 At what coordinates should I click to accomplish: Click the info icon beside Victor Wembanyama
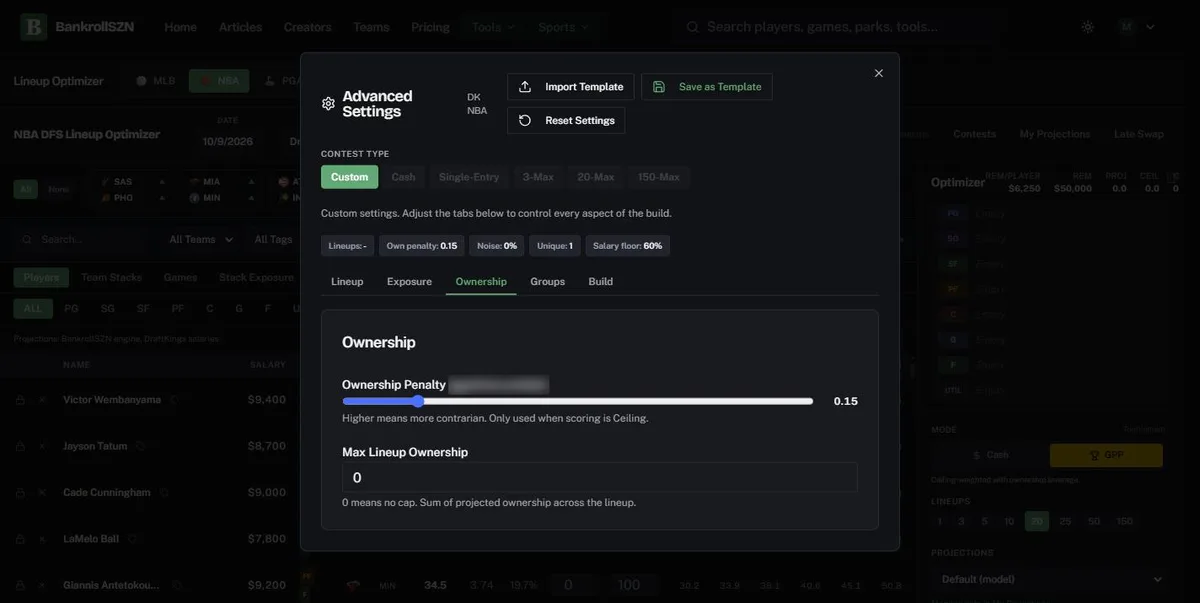(x=173, y=400)
